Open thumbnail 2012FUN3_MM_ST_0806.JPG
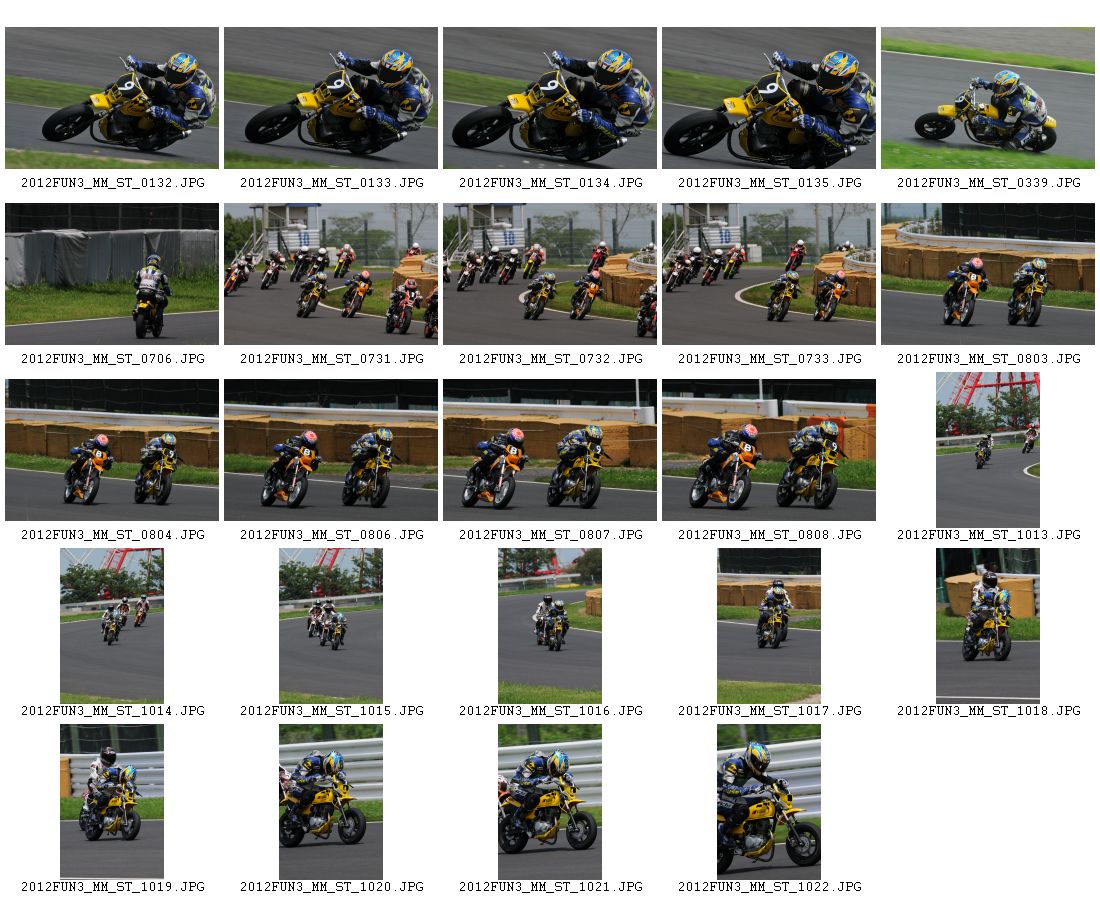The image size is (1100, 900). pyautogui.click(x=331, y=450)
